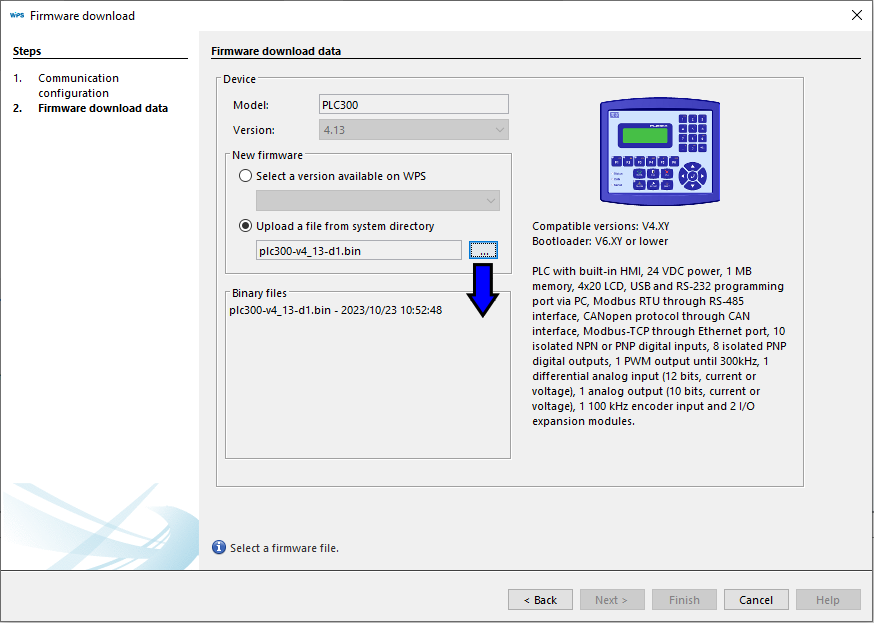Select 'Select a version available on WPS' option
This screenshot has height=623, width=874.
tap(246, 176)
